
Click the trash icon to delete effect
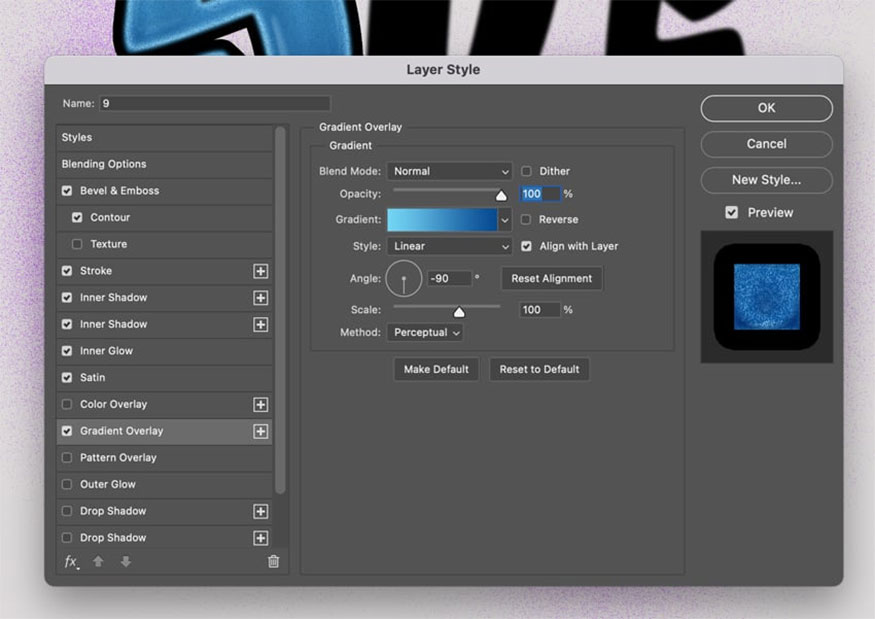pos(273,562)
